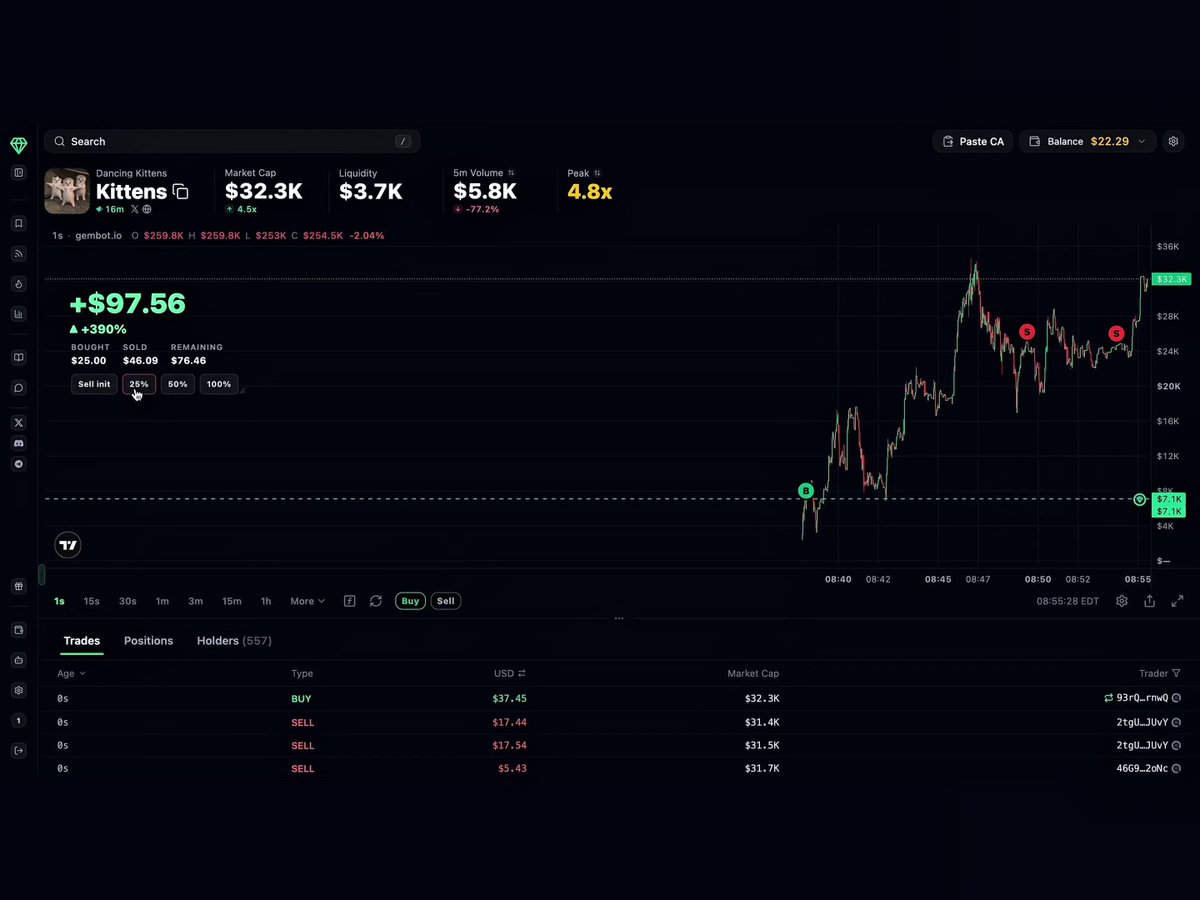Switch to the Positions tab
The width and height of the screenshot is (1200, 900).
[148, 641]
